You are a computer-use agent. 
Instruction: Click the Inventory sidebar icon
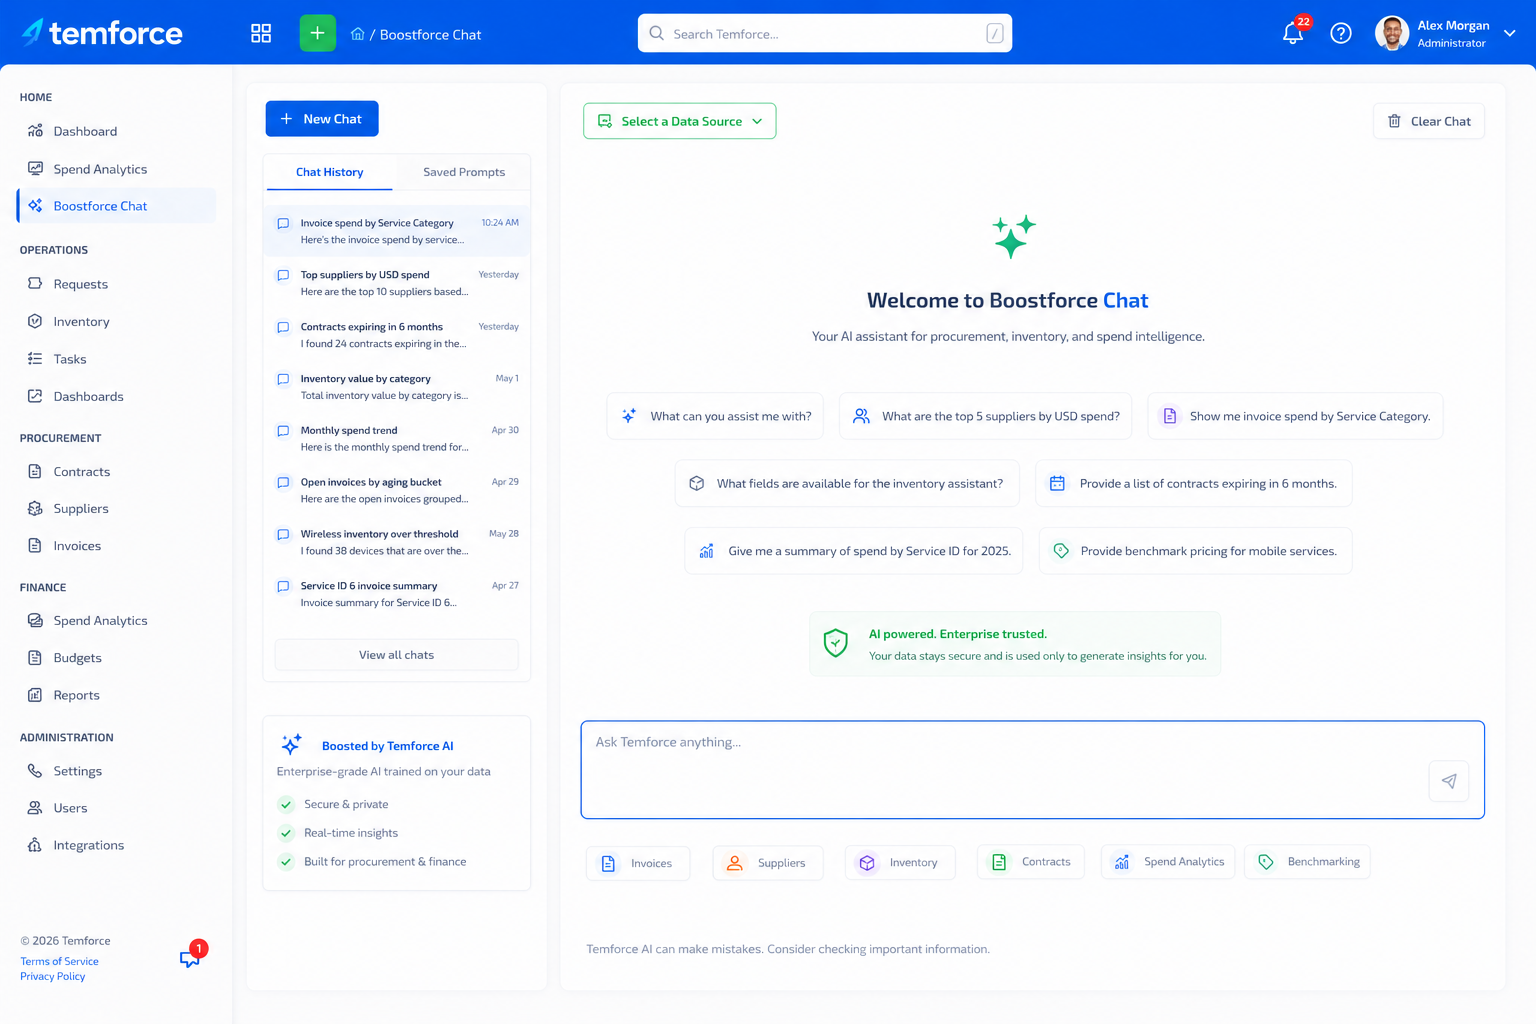click(x=35, y=321)
